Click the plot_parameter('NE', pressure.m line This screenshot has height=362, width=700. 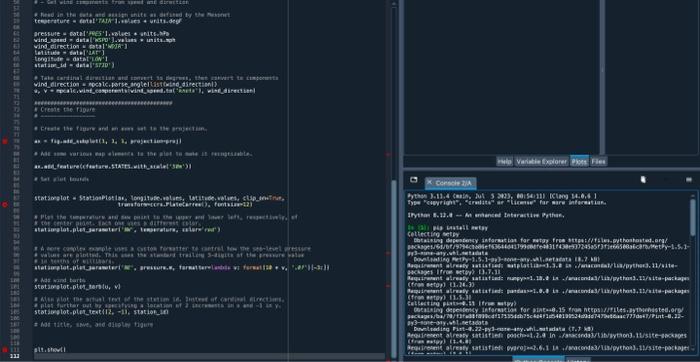pos(182,268)
